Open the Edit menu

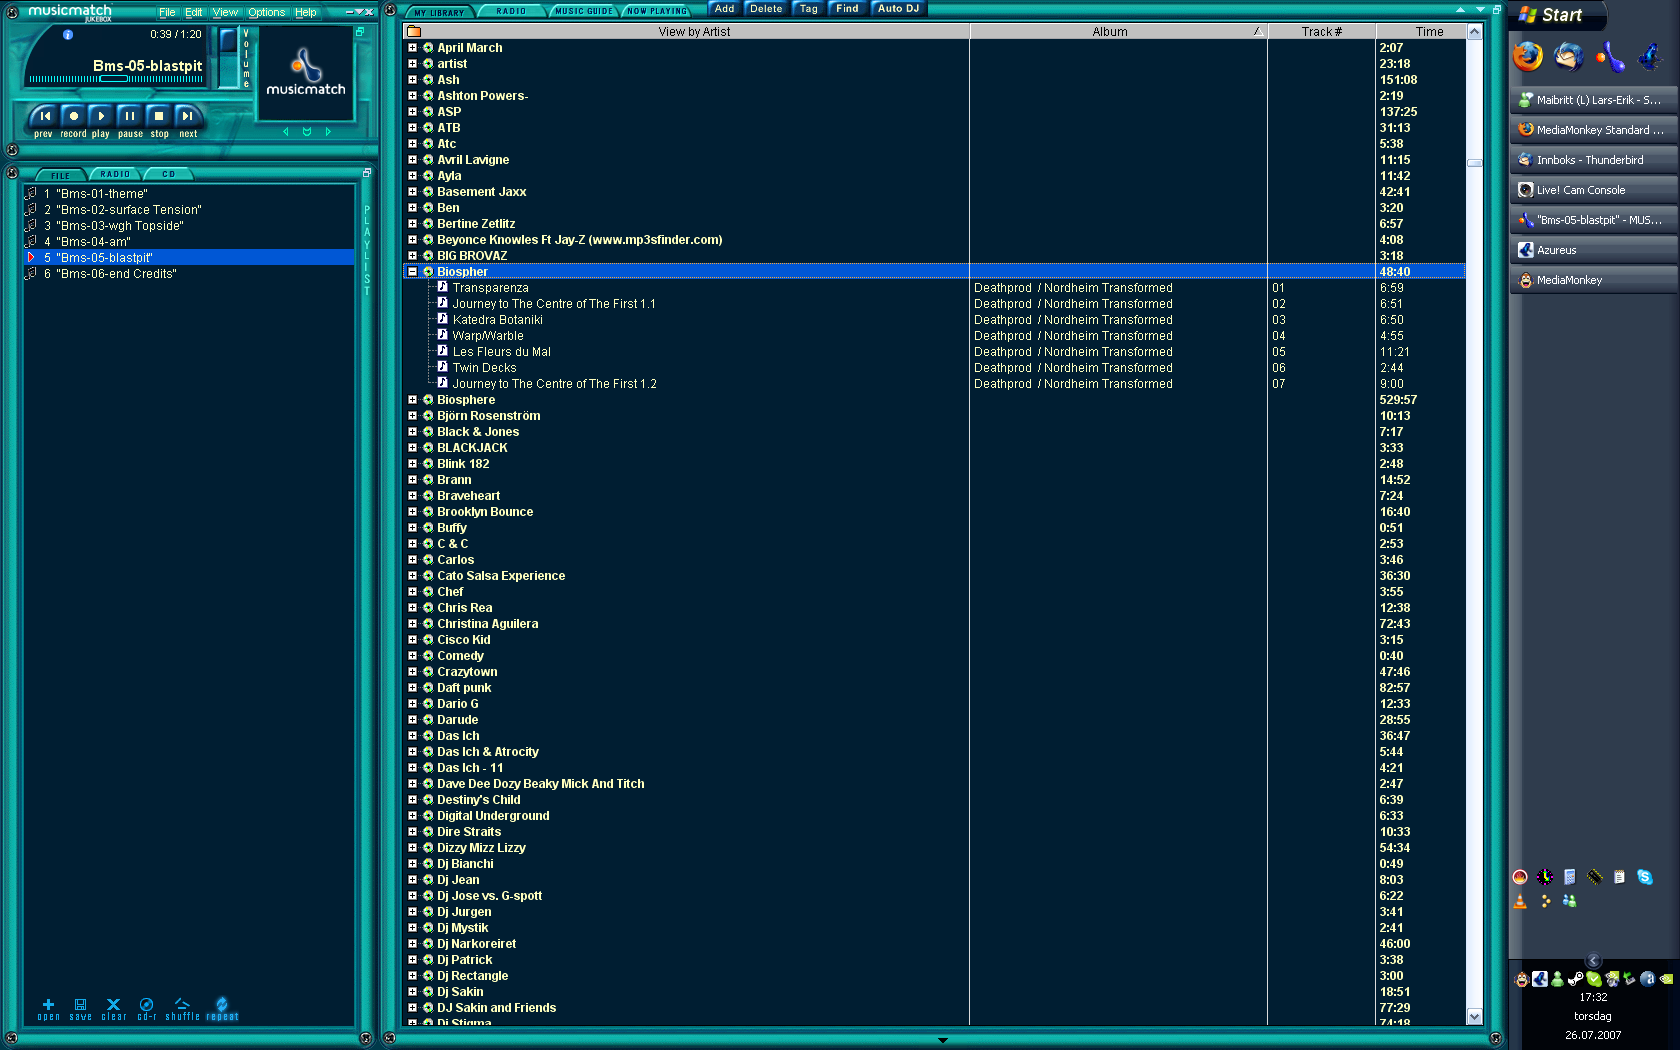194,13
